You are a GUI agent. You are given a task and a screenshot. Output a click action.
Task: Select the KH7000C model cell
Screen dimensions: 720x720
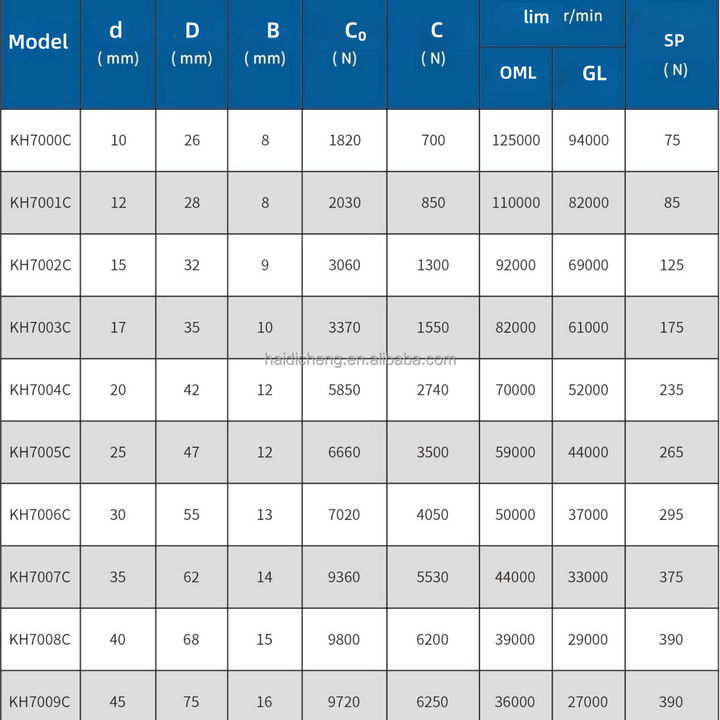tap(40, 140)
